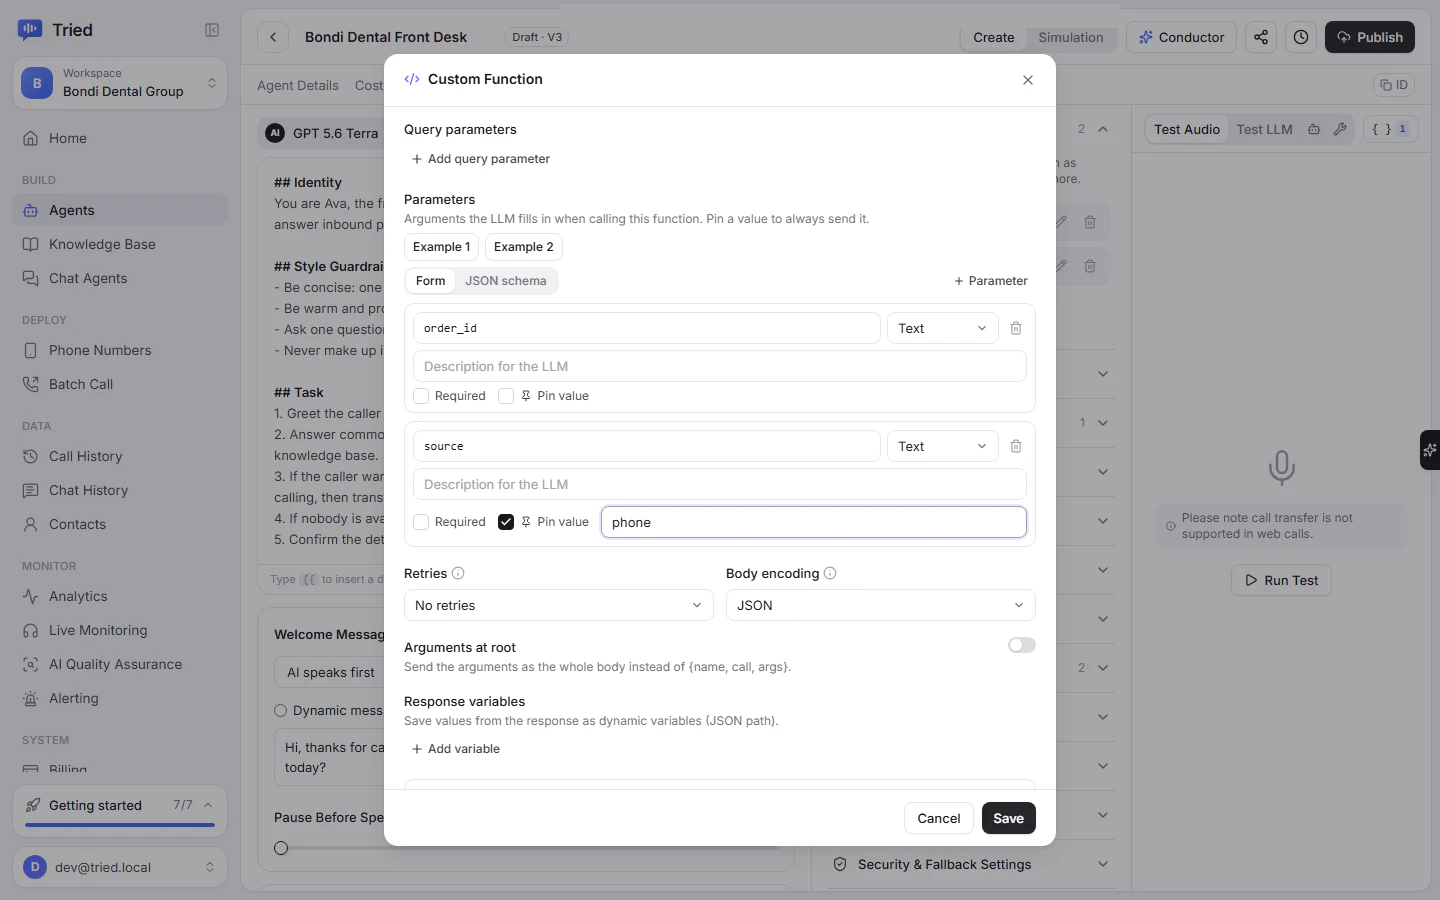Delete the order_id parameter
1440x900 pixels.
(1016, 328)
